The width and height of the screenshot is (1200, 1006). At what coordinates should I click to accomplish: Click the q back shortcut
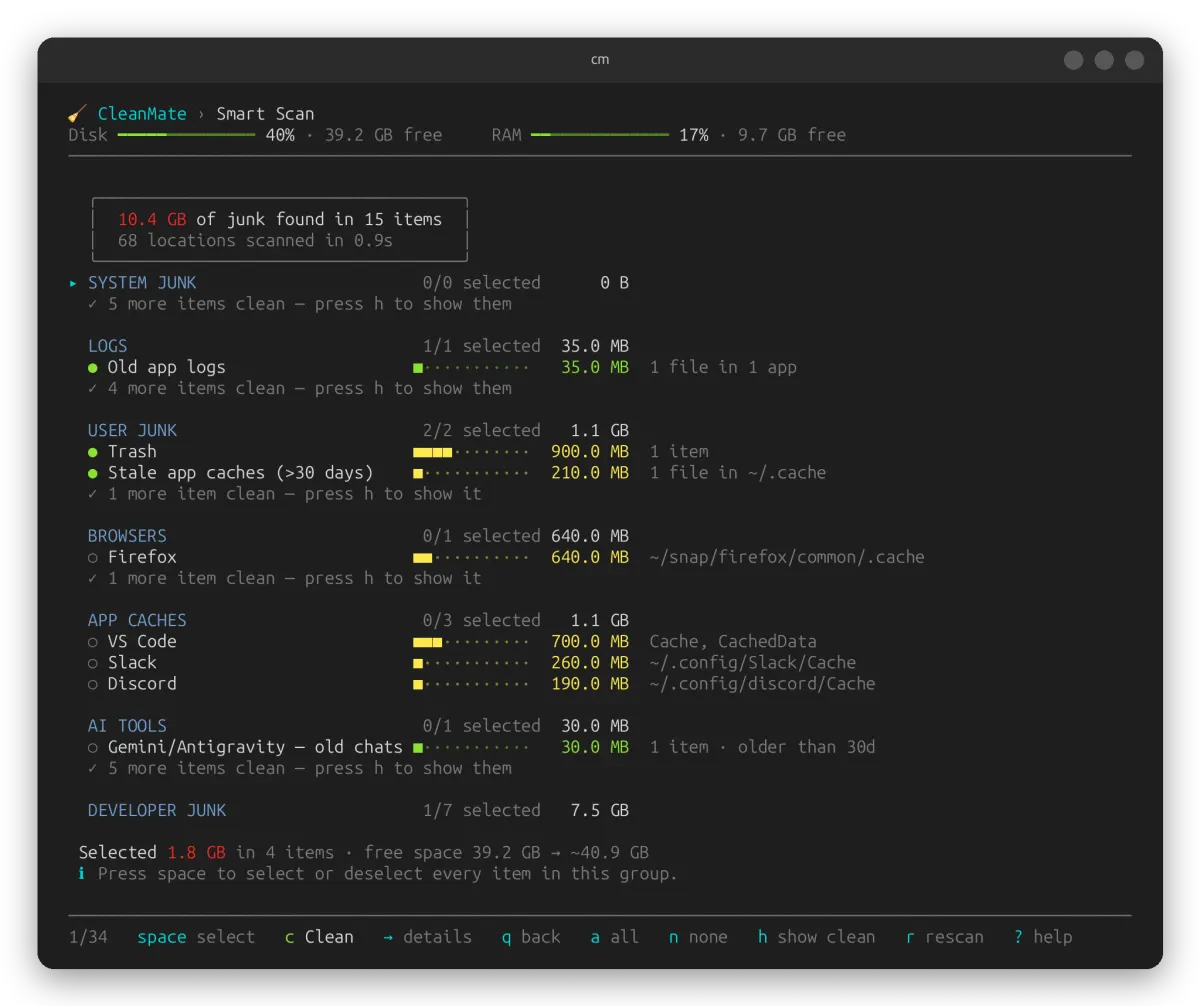[x=531, y=937]
